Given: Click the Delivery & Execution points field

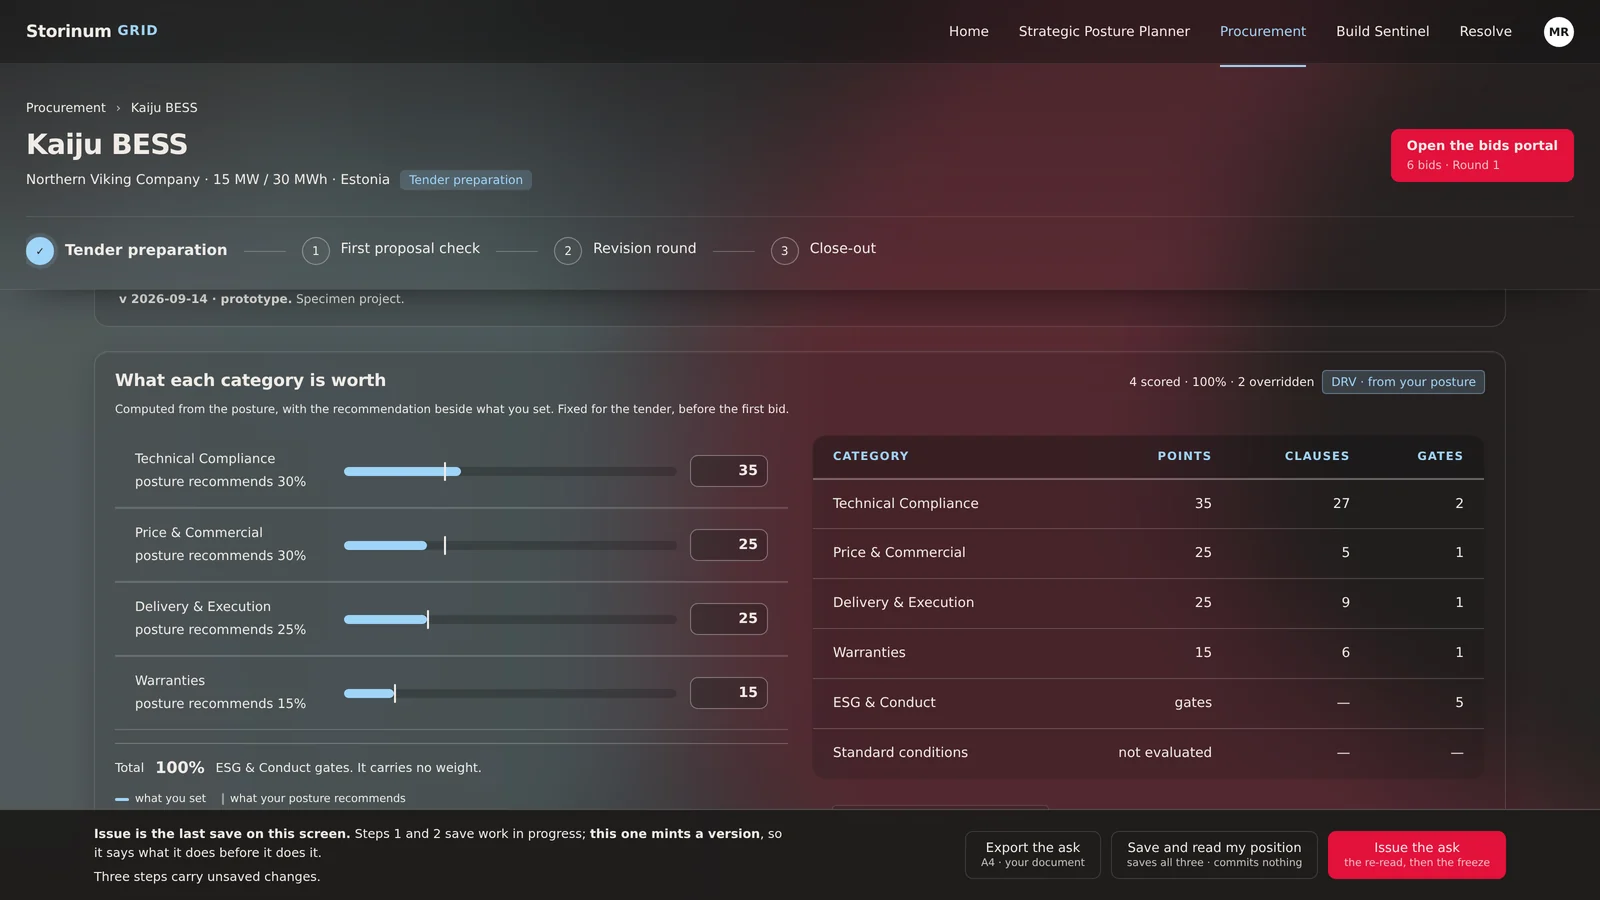Looking at the screenshot, I should point(728,619).
